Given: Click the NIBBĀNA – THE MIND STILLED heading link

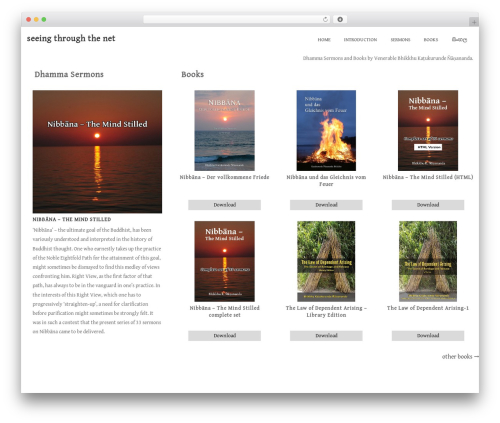Looking at the screenshot, I should click(x=72, y=219).
